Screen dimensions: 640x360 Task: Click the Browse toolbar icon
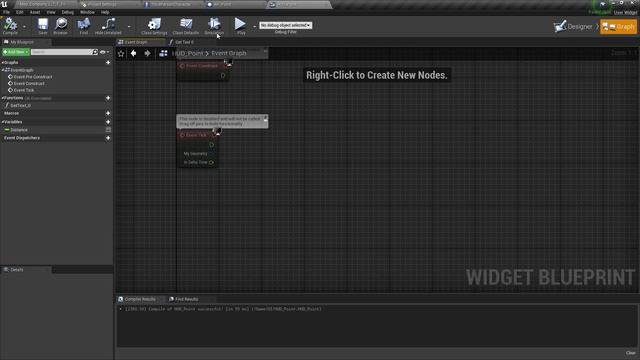coord(60,26)
